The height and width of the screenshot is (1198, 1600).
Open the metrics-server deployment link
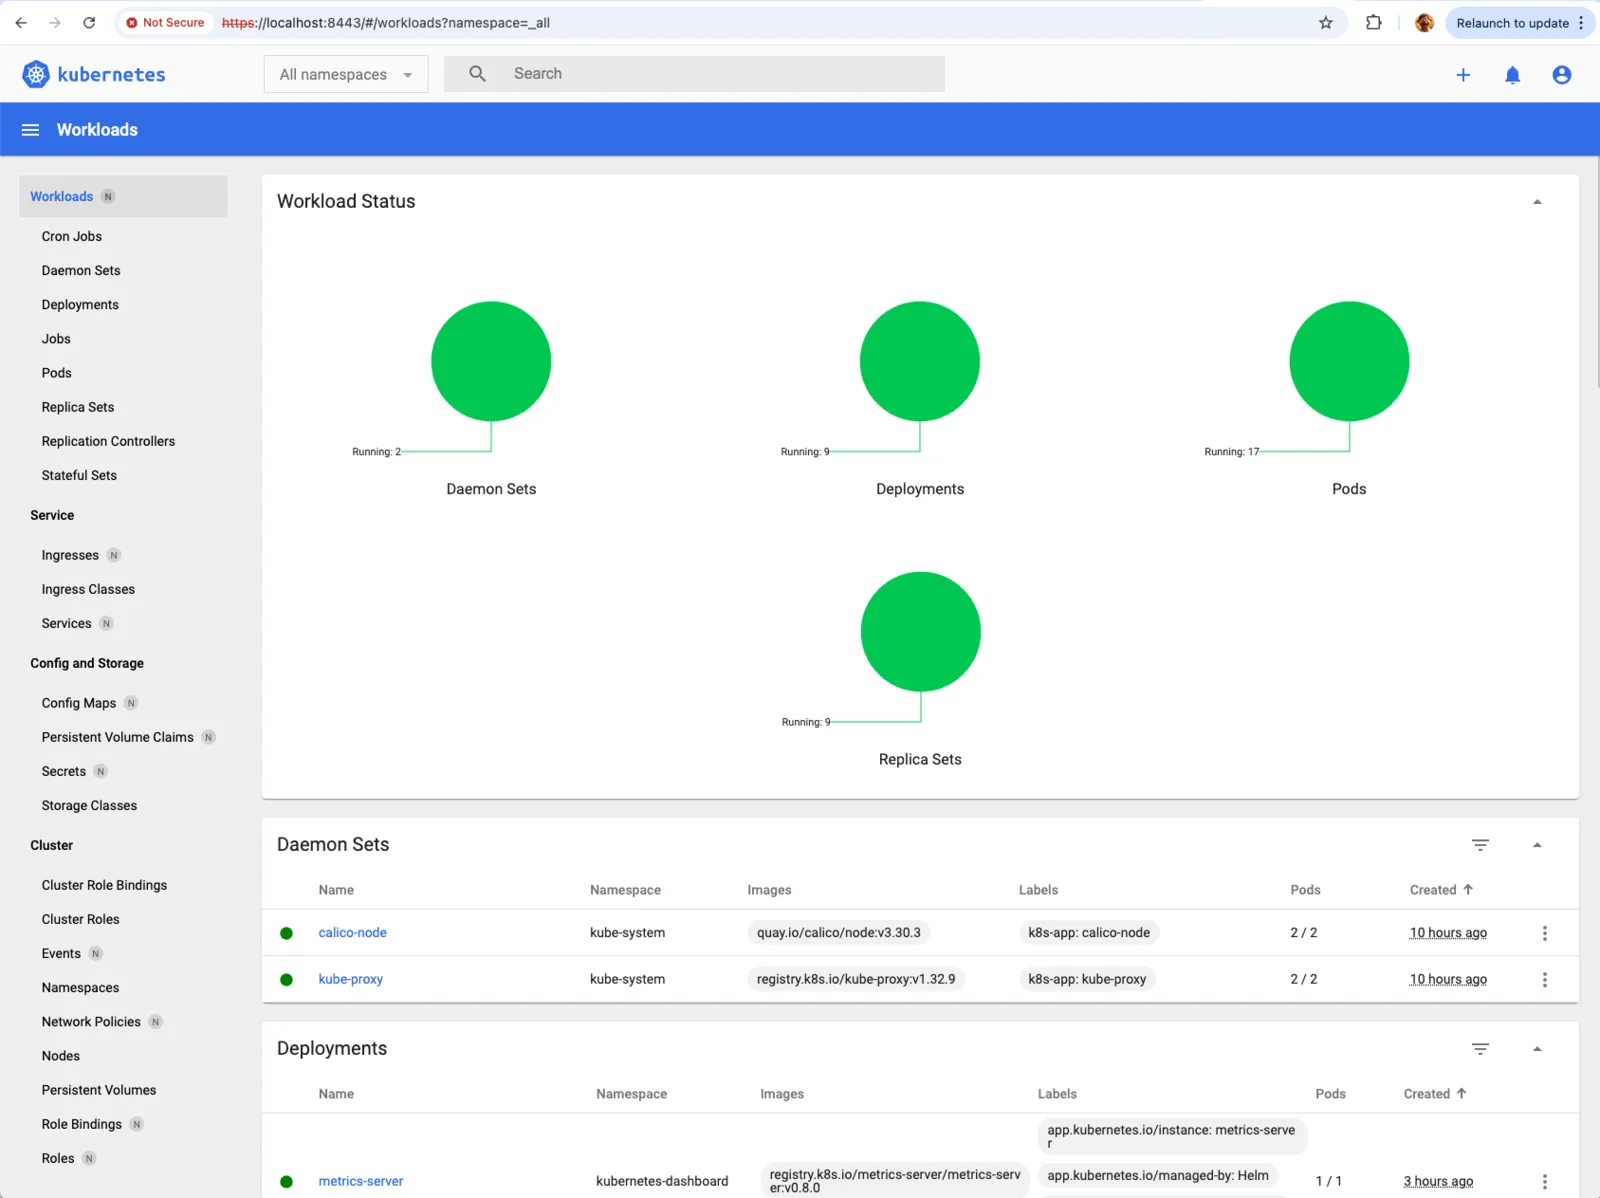point(360,1181)
